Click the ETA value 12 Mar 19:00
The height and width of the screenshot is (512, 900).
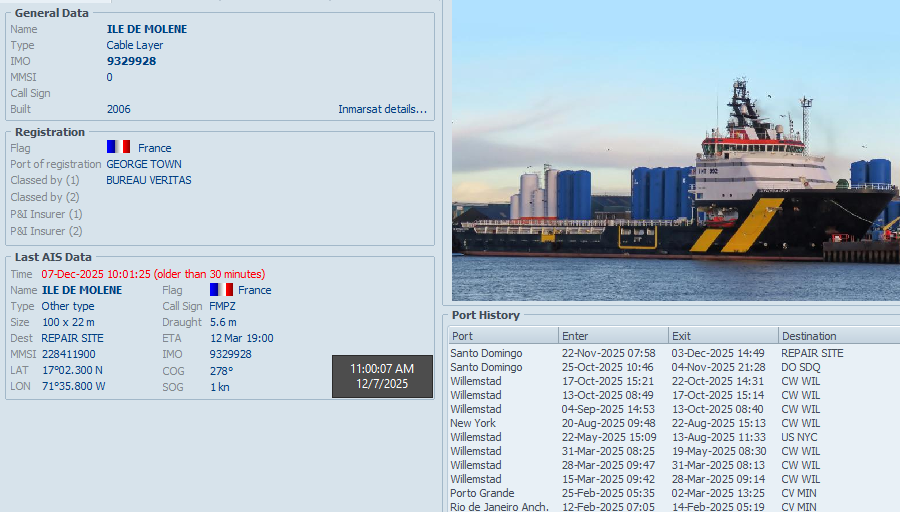(x=242, y=338)
